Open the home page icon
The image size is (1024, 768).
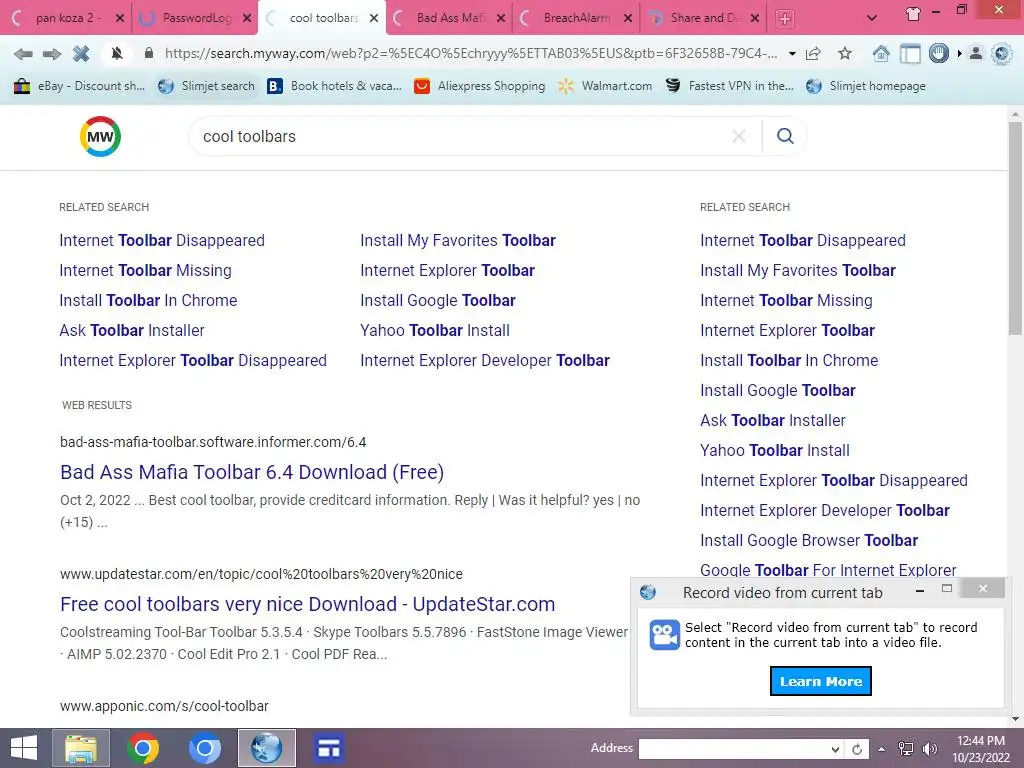tap(881, 54)
